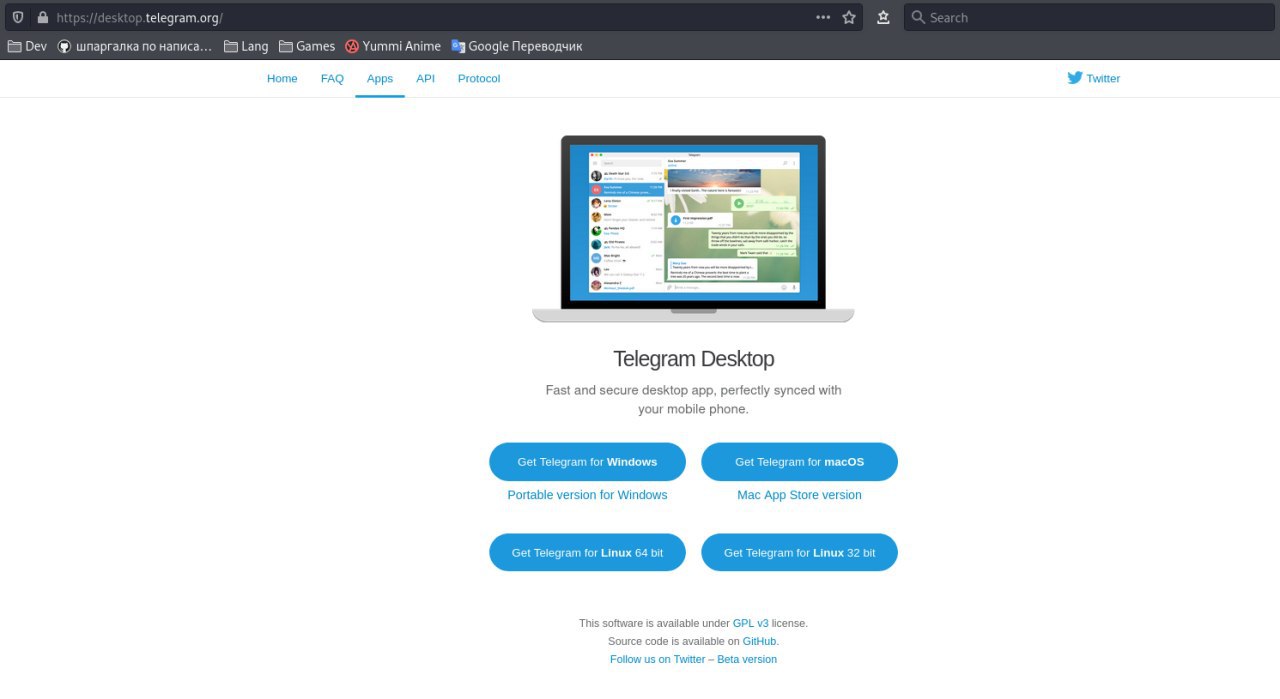The width and height of the screenshot is (1280, 699).
Task: Click the laptop Telegram Desktop preview image
Action: (x=693, y=229)
